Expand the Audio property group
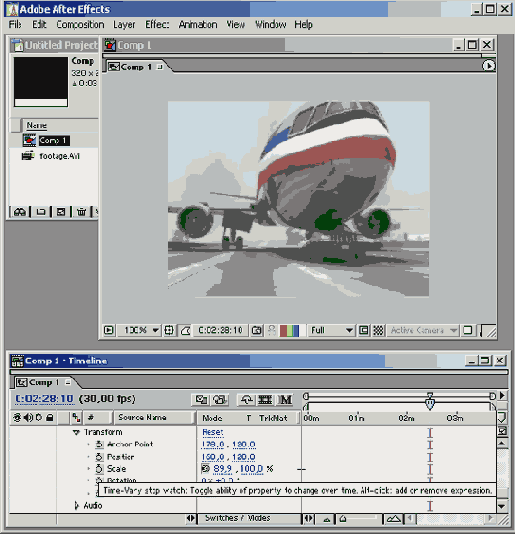This screenshot has height=534, width=515. (77, 505)
